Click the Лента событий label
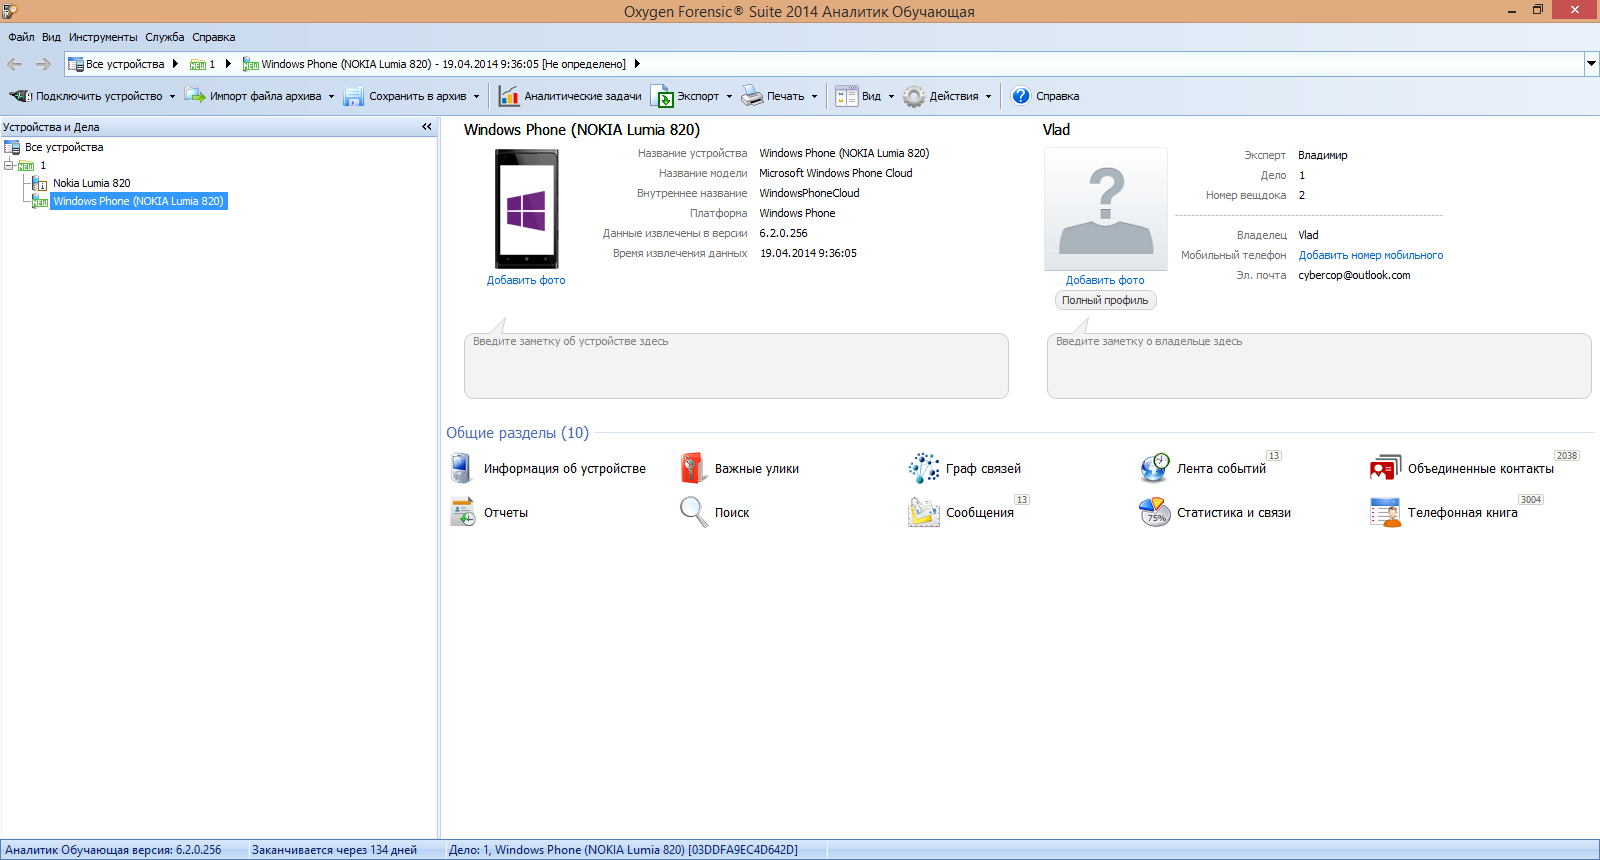The width and height of the screenshot is (1600, 860). 1221,468
